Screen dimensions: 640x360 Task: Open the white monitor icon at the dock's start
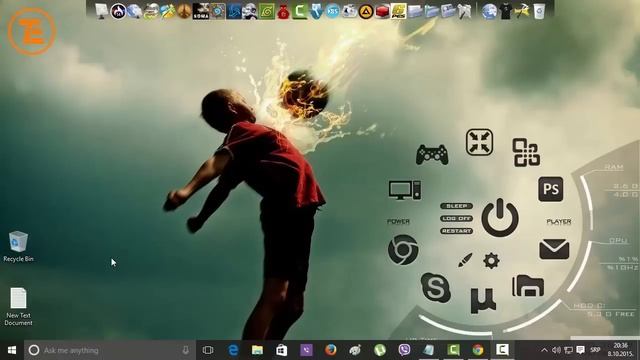pos(102,11)
